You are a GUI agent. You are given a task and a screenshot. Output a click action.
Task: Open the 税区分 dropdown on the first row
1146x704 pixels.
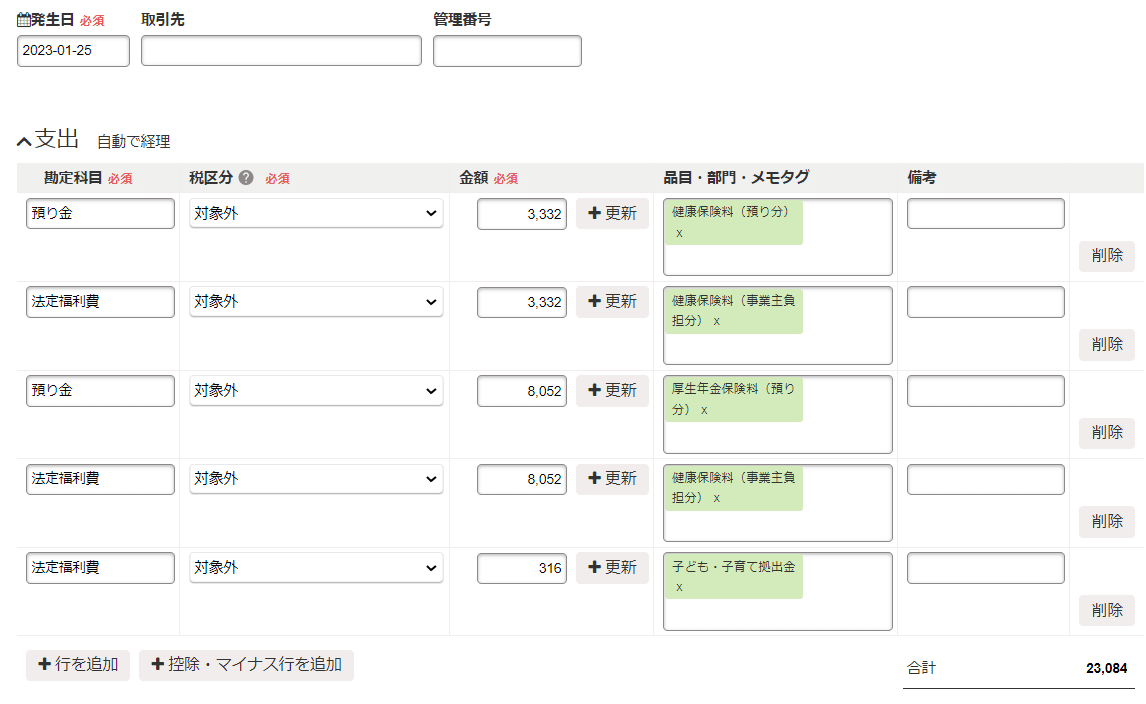pyautogui.click(x=315, y=213)
